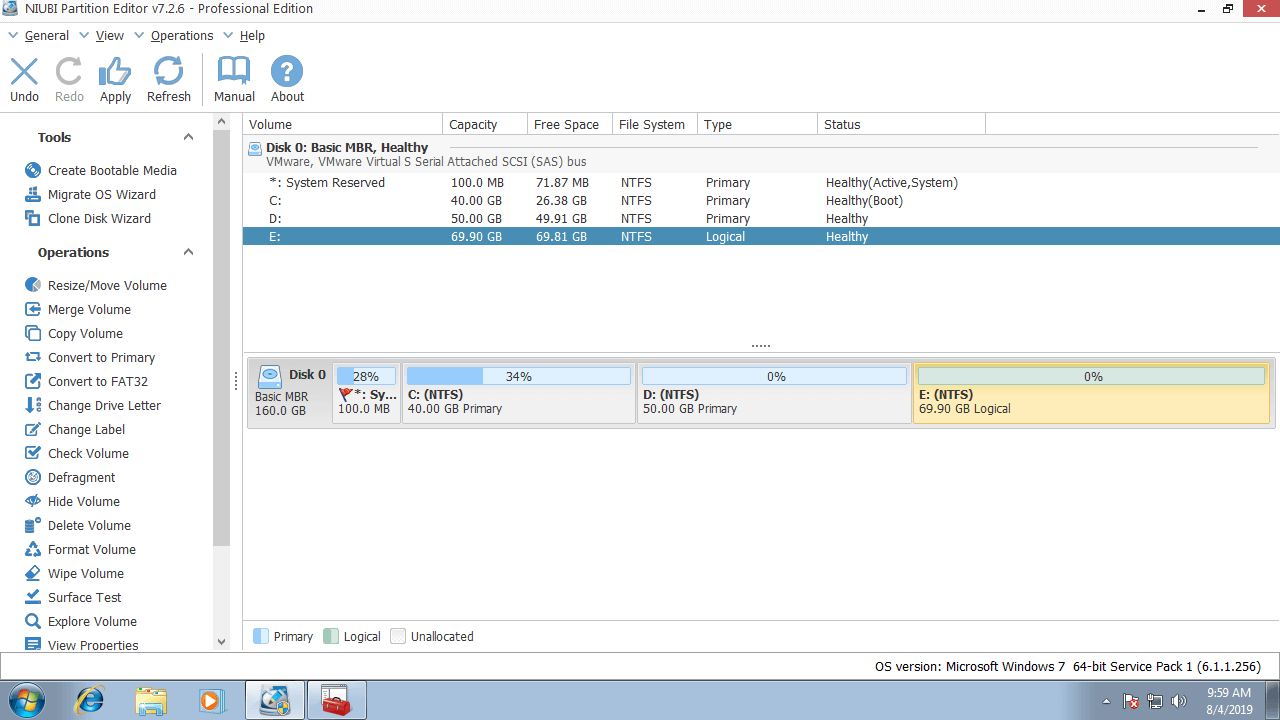This screenshot has height=720, width=1280.
Task: Choose Resize/Move Volume operation
Action: pyautogui.click(x=107, y=285)
